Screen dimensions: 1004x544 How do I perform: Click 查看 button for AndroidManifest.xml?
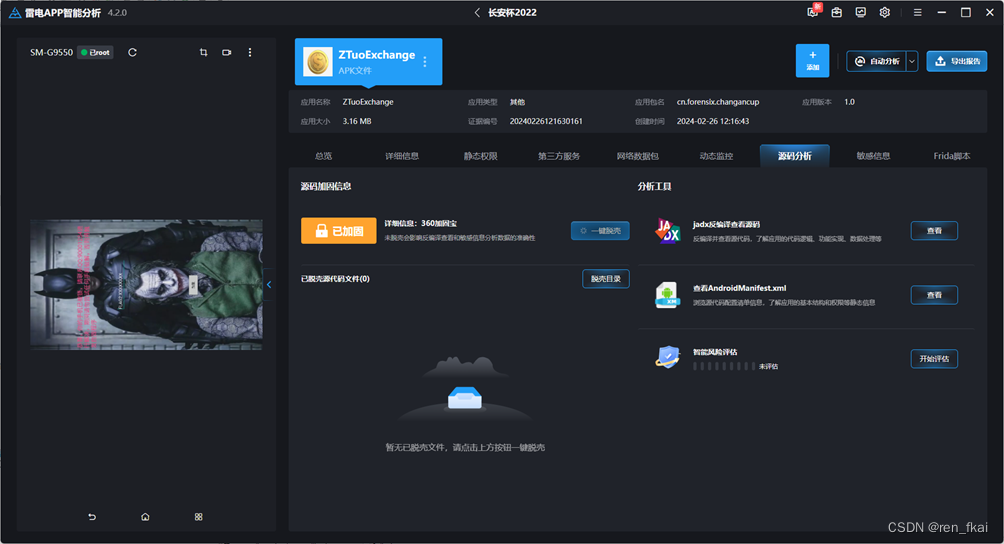coord(934,295)
